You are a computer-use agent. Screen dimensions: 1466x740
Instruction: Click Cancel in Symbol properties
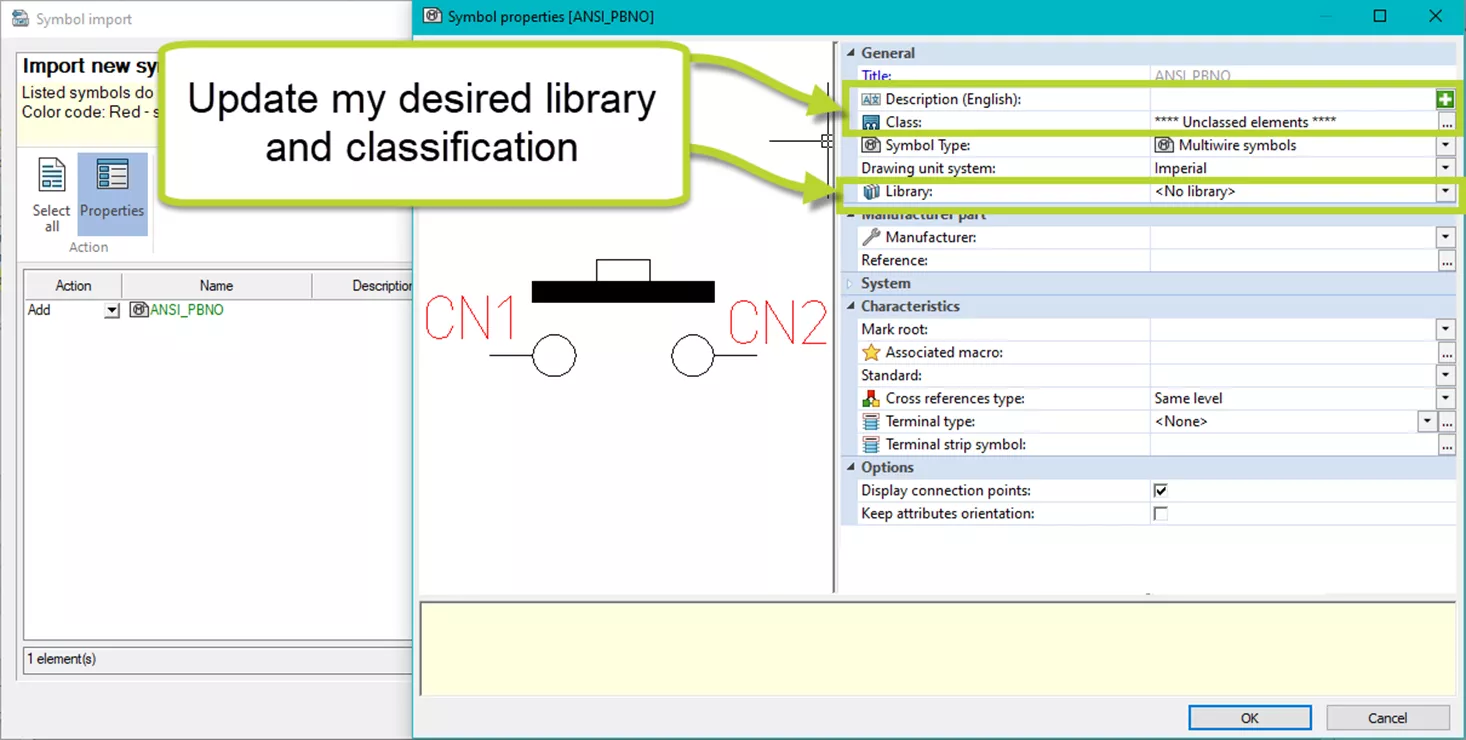pyautogui.click(x=1387, y=718)
